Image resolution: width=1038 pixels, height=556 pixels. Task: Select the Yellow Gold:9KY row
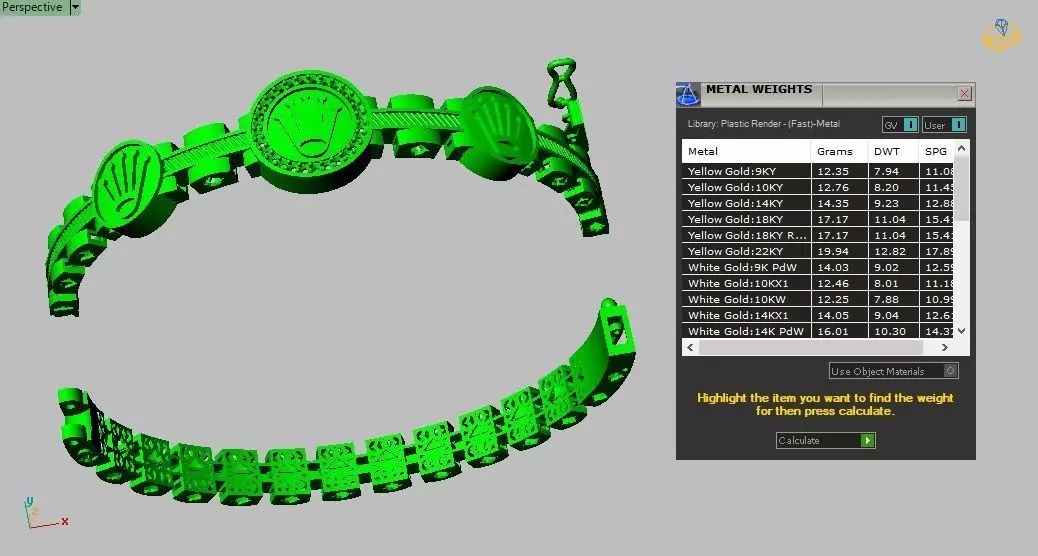(818, 171)
